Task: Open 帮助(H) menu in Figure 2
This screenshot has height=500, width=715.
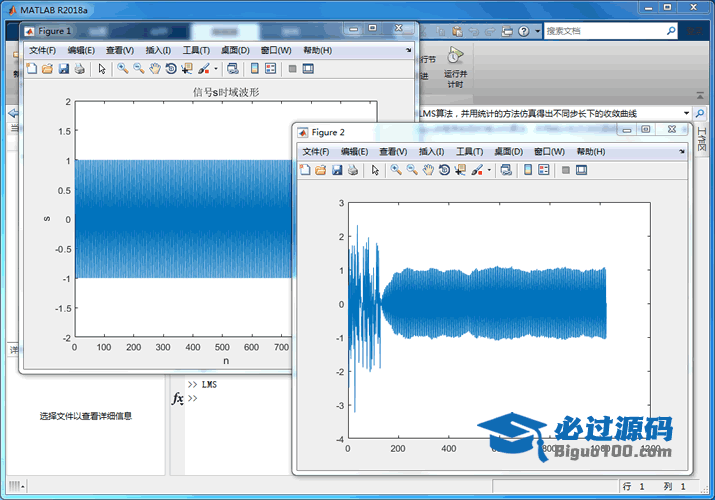Action: click(x=591, y=151)
